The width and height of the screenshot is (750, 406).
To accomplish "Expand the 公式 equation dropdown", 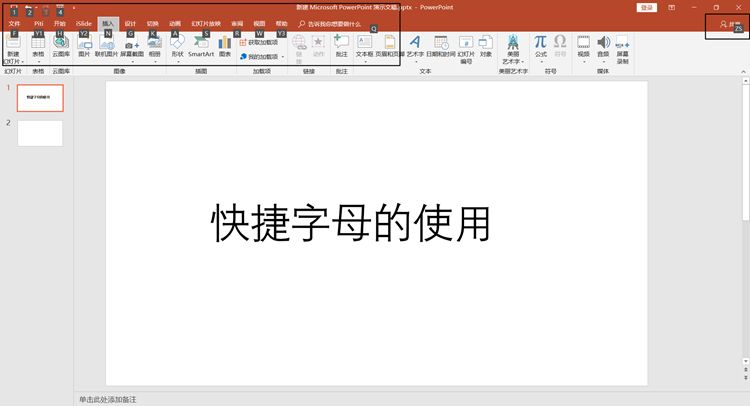I will pos(540,62).
